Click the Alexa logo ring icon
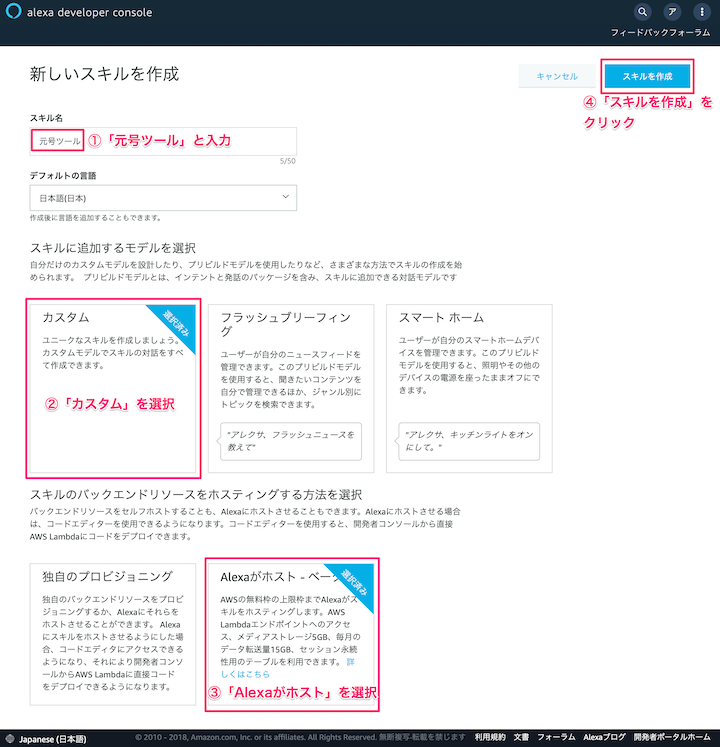Viewport: 720px width, 747px height. 13,11
